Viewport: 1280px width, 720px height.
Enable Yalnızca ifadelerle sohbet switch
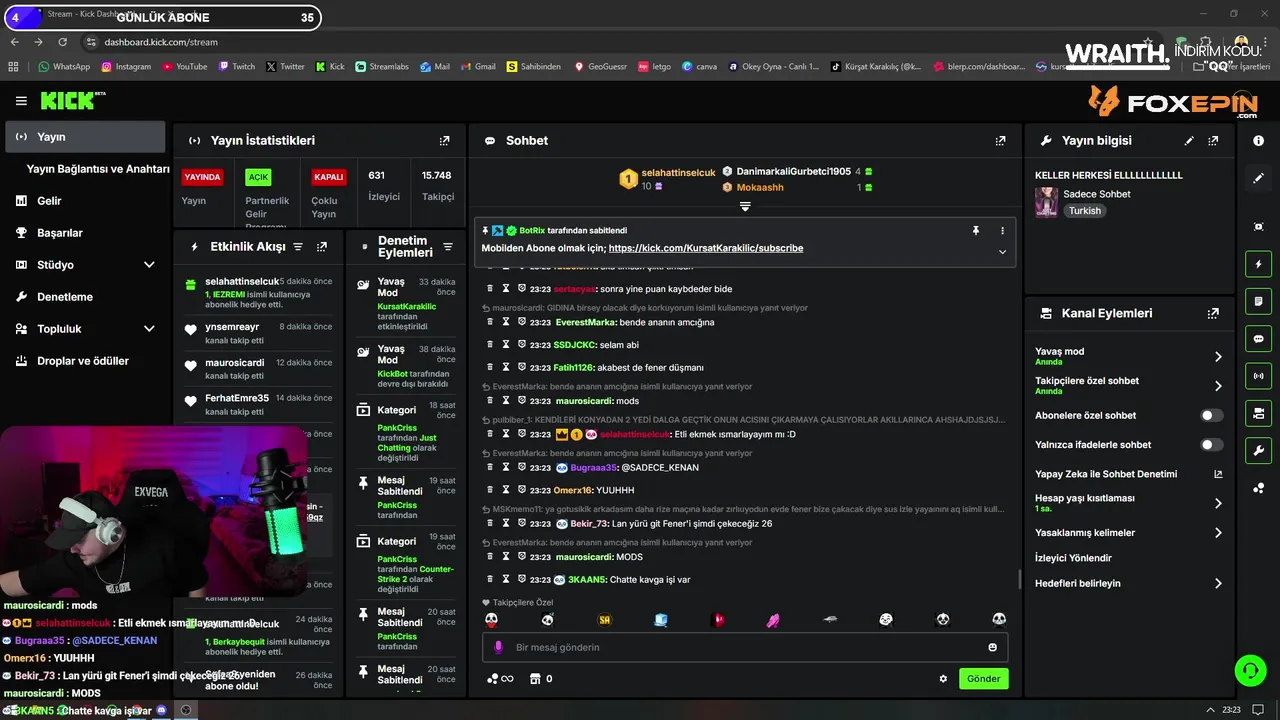(1211, 444)
